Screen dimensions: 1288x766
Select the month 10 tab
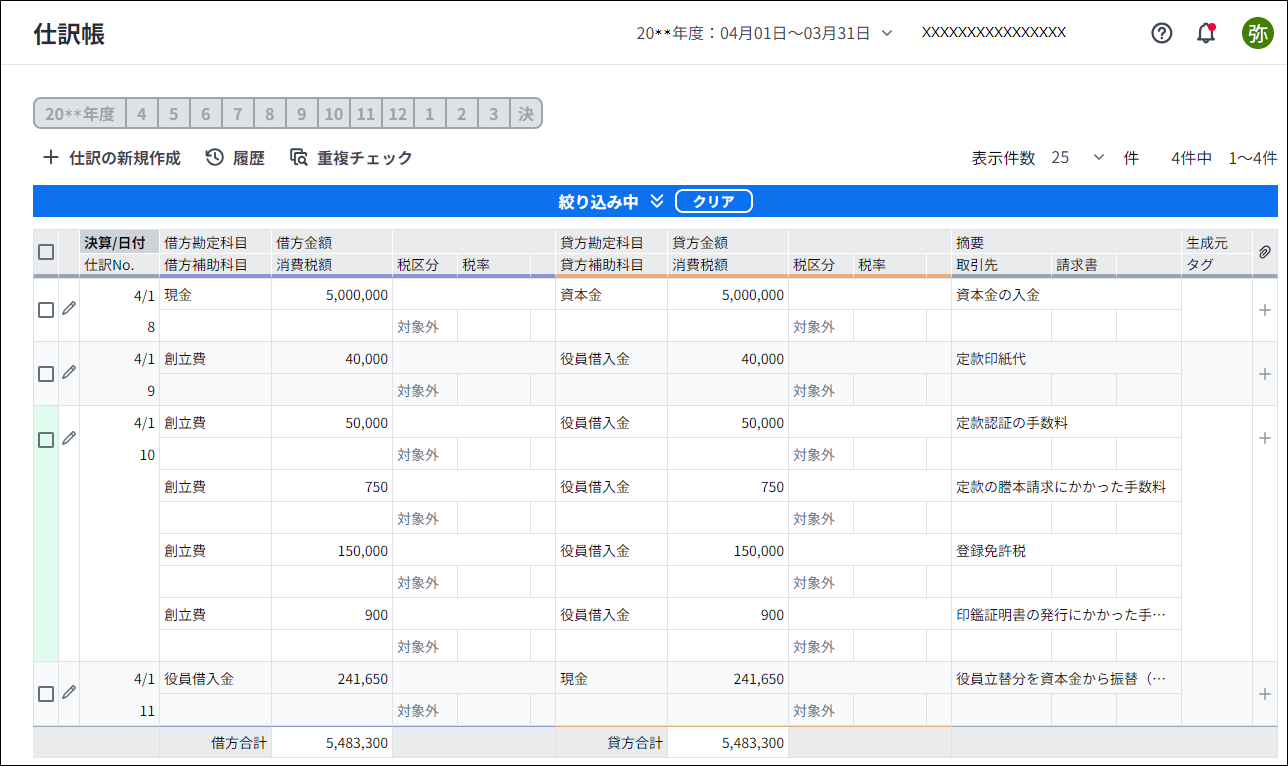333,114
